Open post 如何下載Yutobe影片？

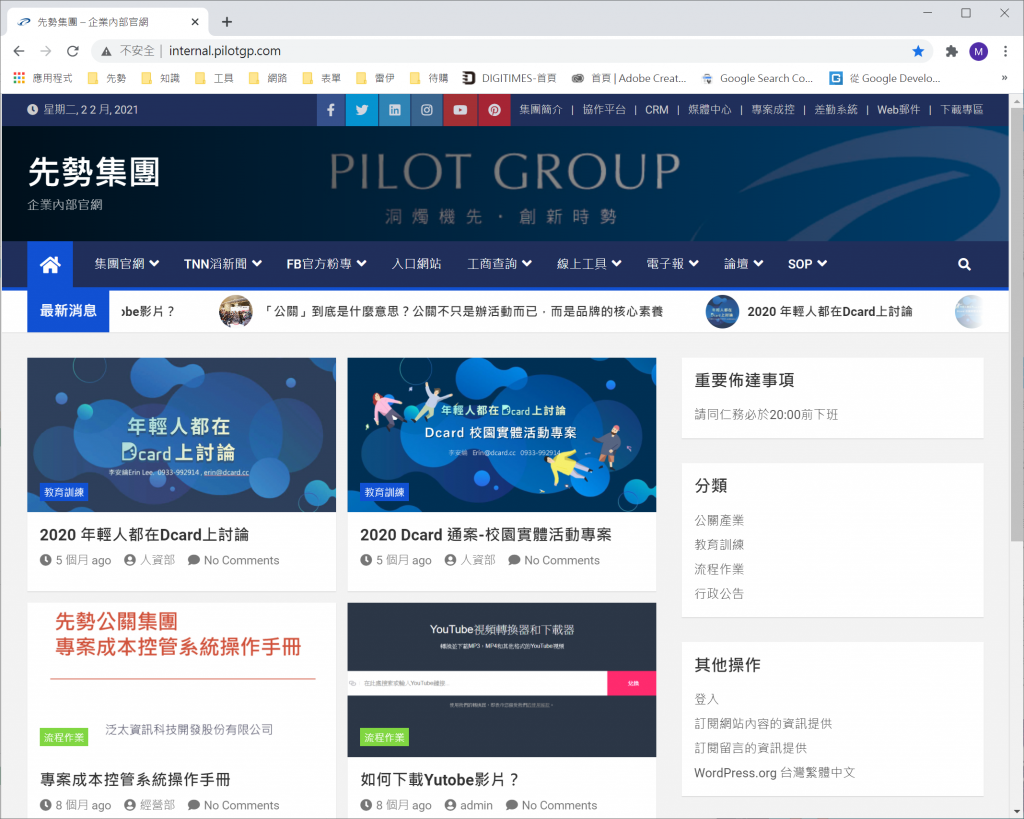(440, 780)
